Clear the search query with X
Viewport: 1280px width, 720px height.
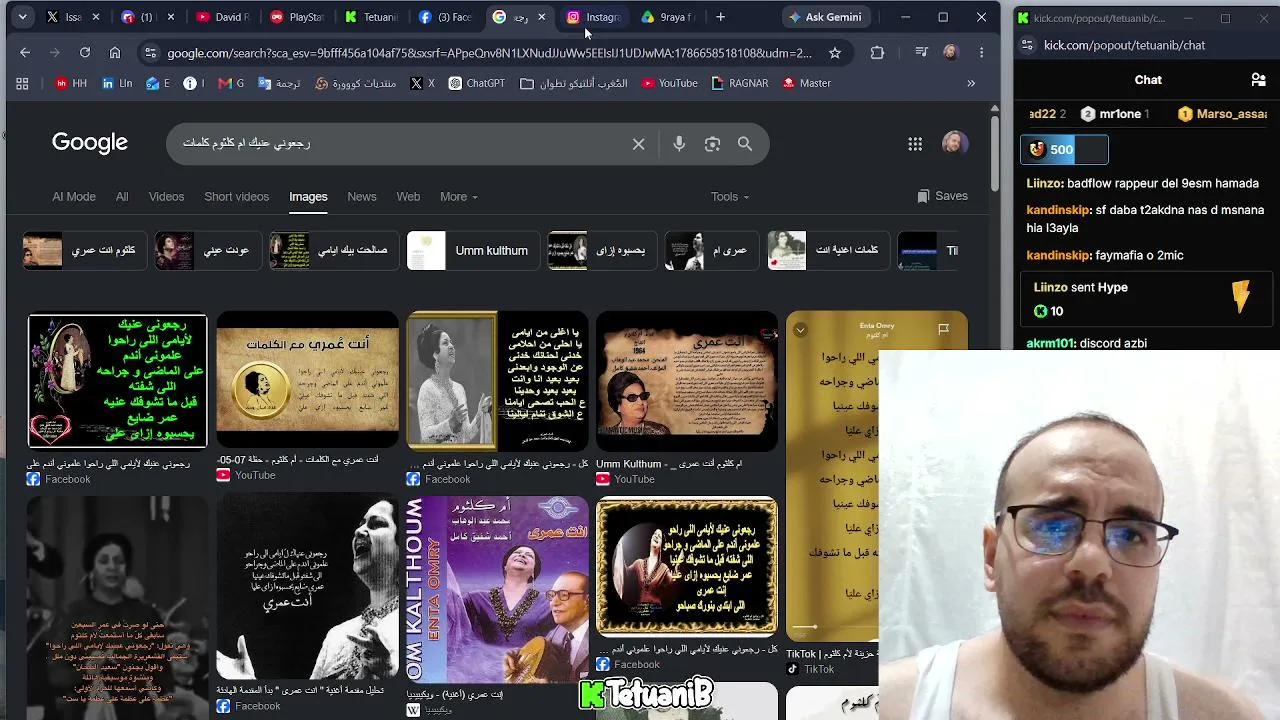(x=638, y=144)
